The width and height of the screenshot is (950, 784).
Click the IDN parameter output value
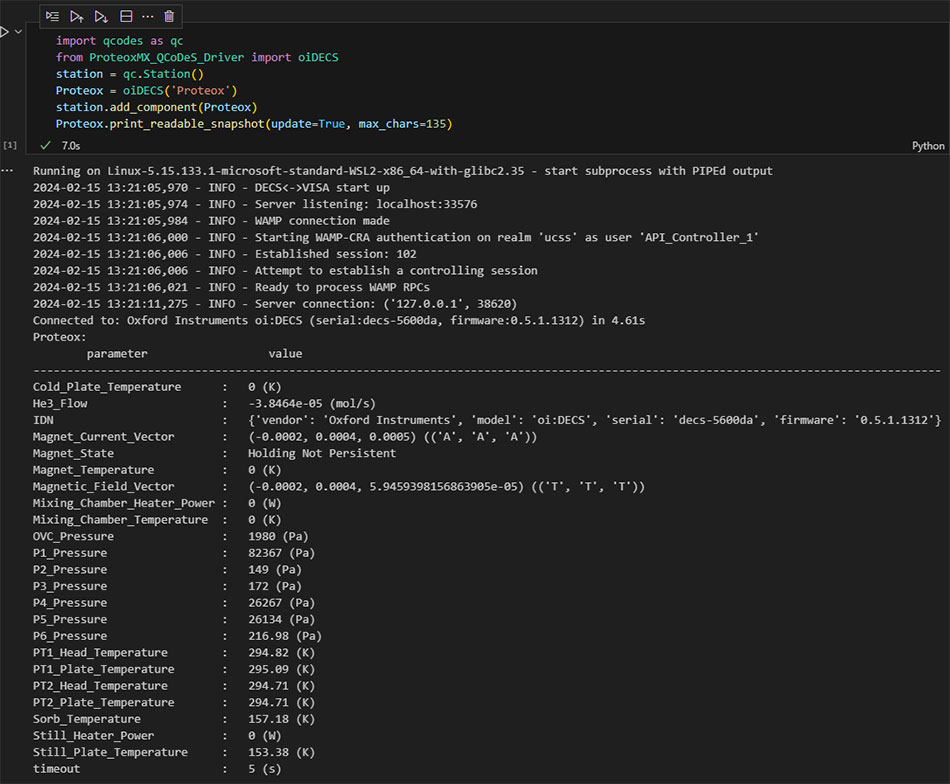coord(594,420)
